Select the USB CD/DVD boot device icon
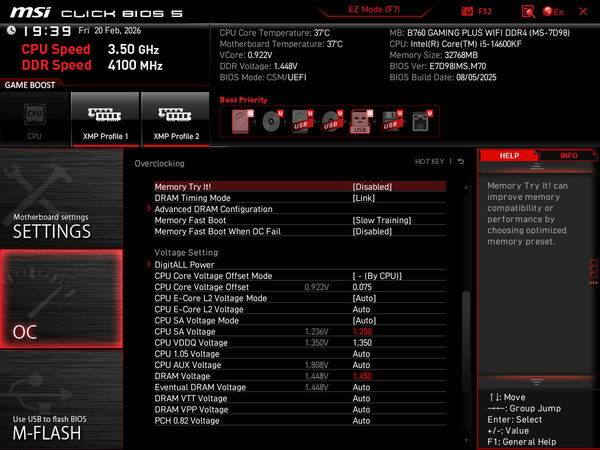The image size is (600, 450). [x=332, y=121]
